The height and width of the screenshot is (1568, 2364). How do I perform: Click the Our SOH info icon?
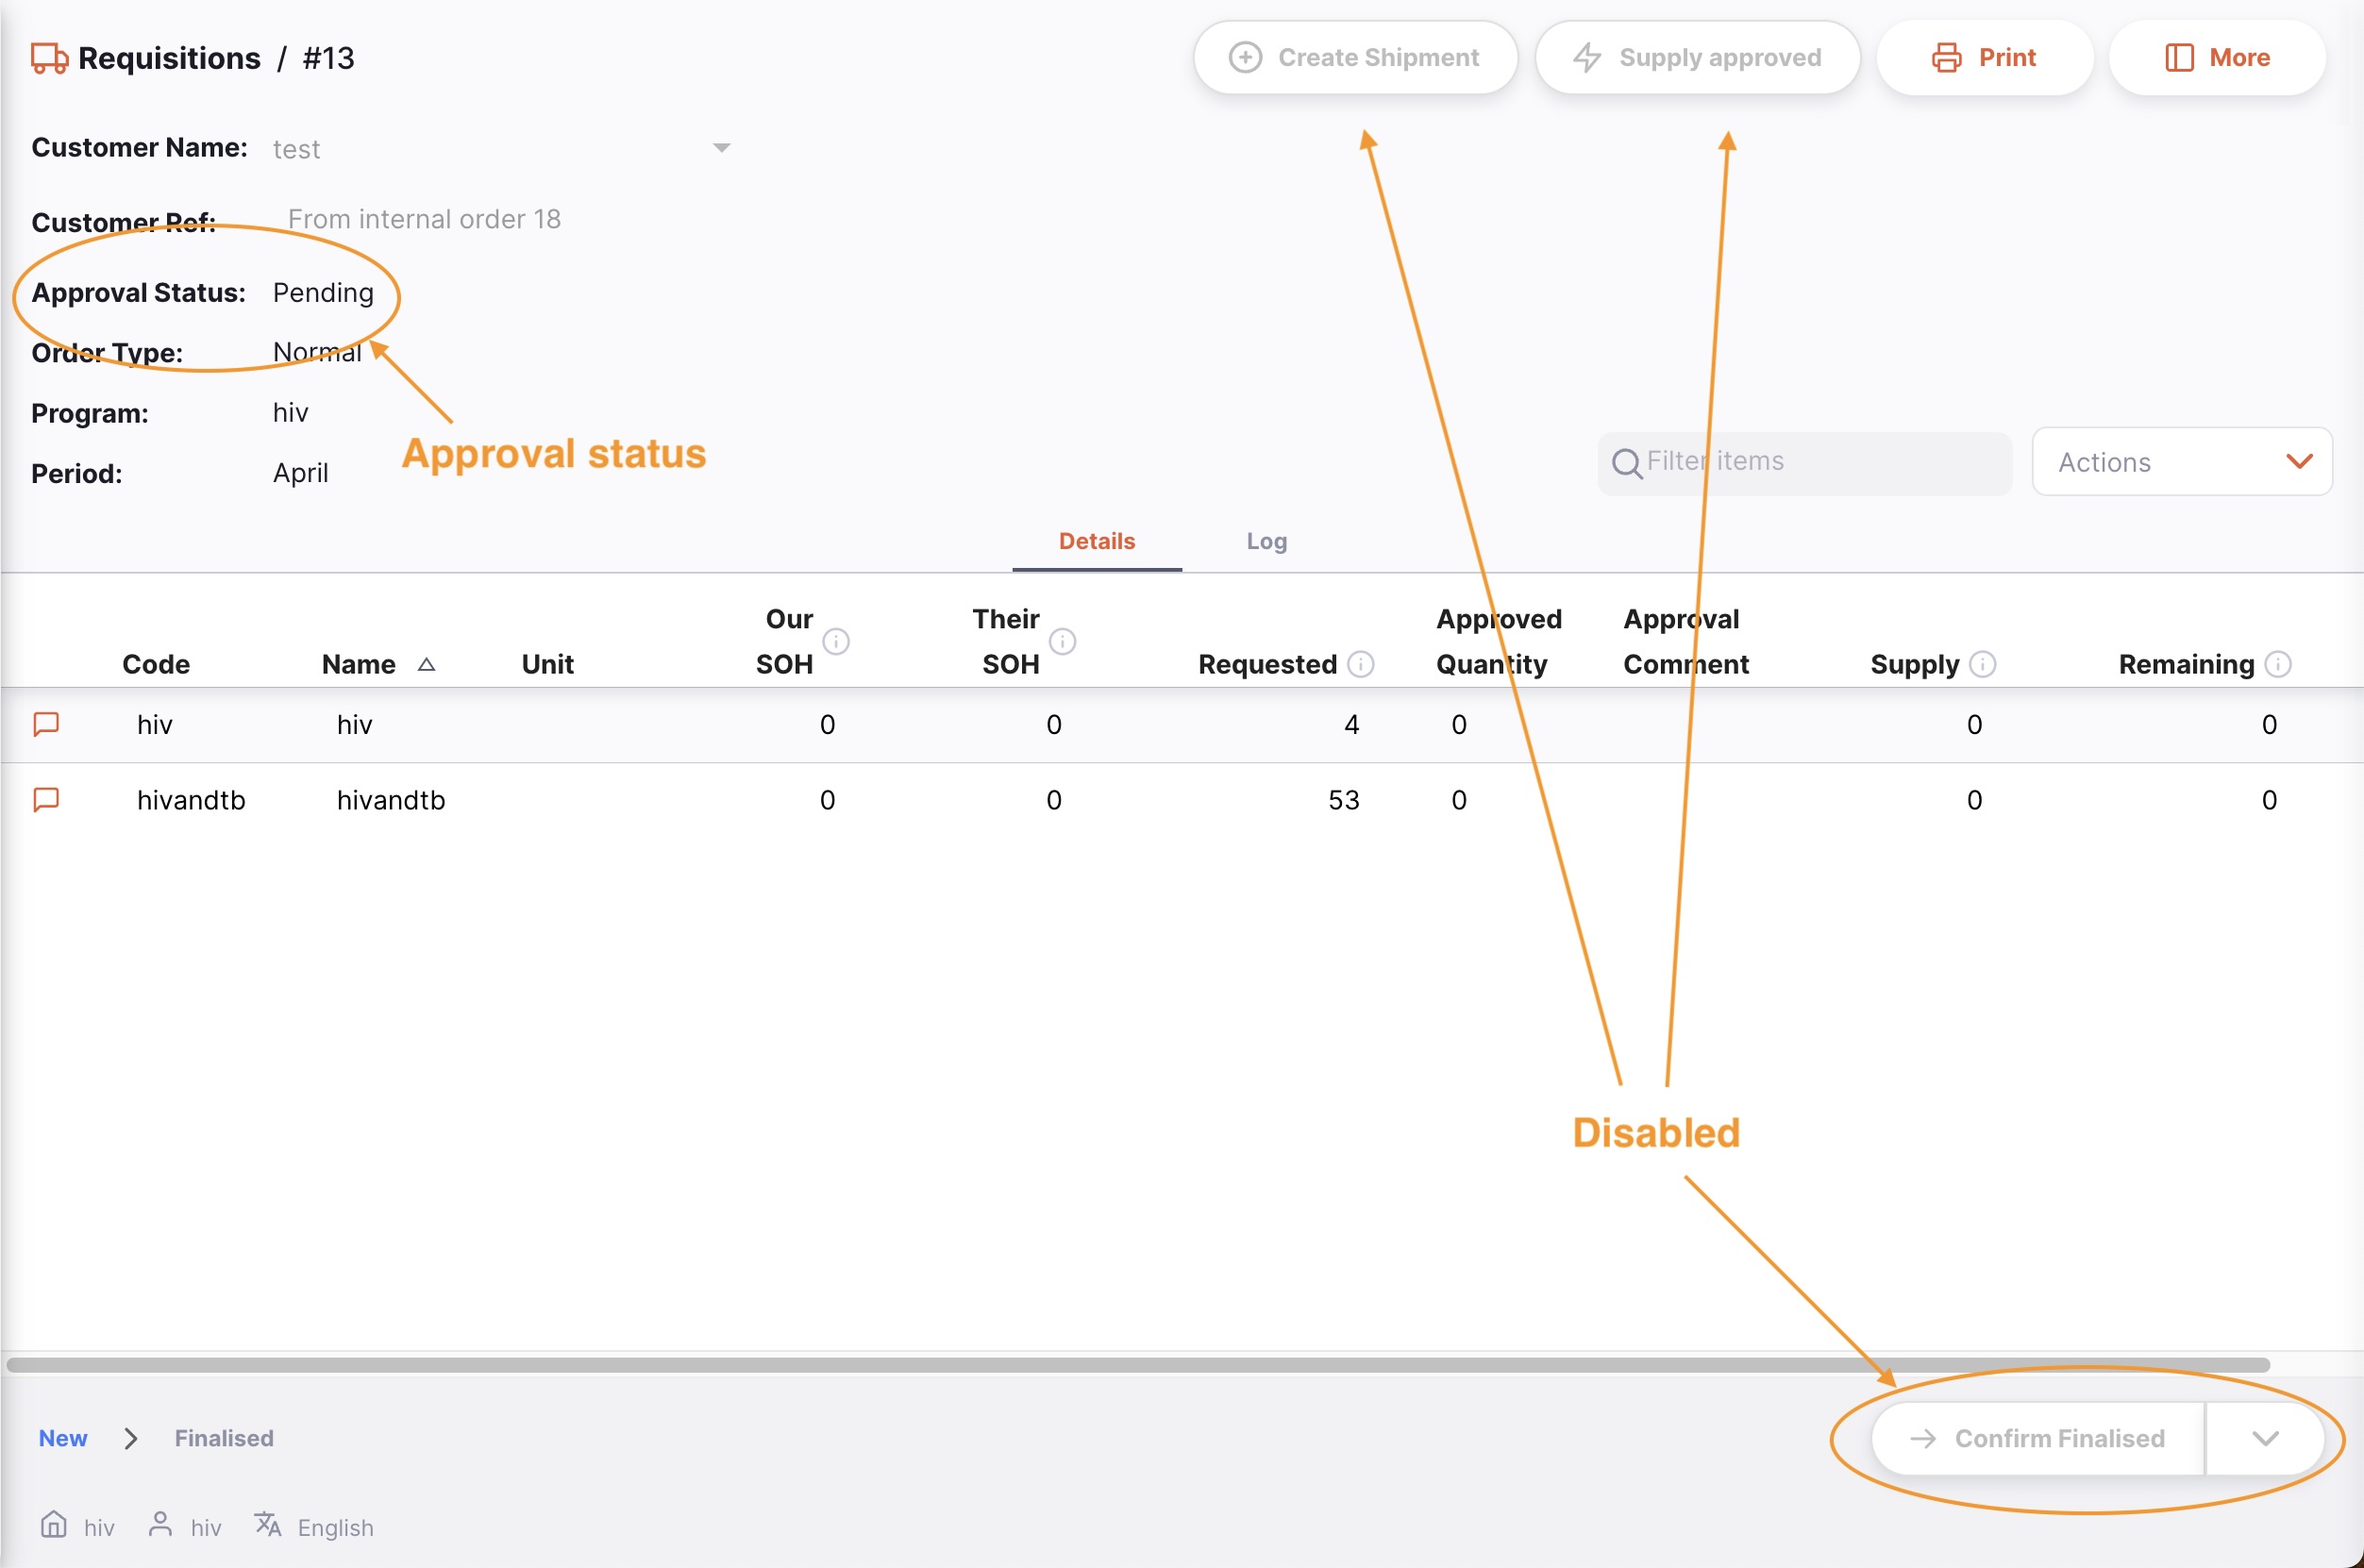point(836,641)
